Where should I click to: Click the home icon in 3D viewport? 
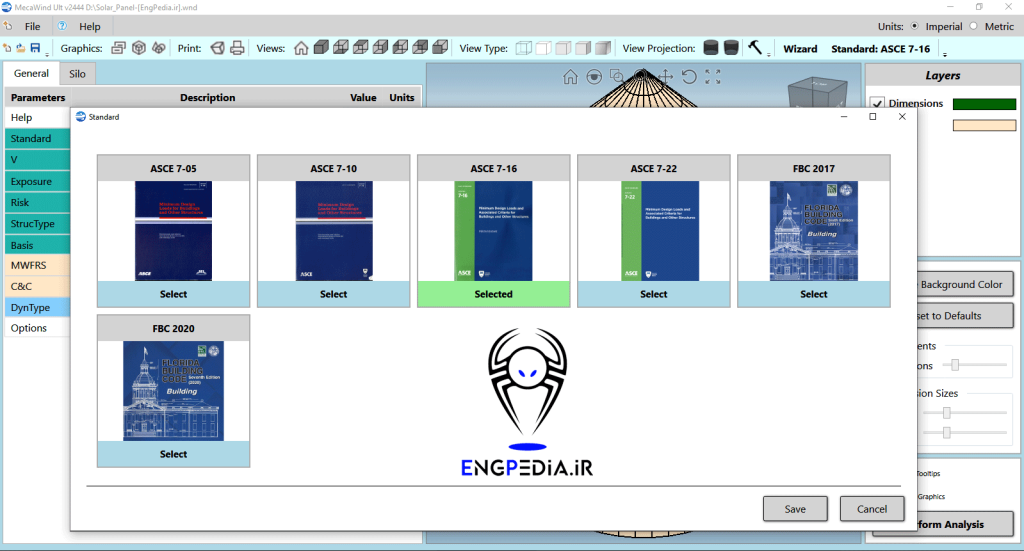tap(570, 77)
